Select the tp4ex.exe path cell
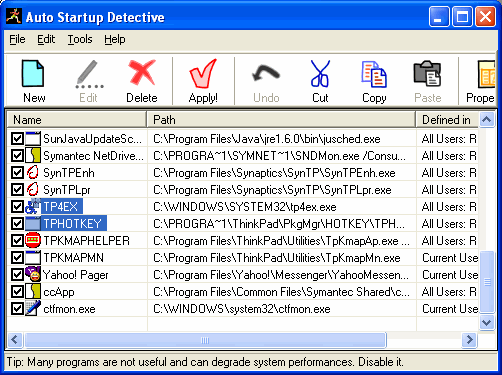Viewport: 502px width, 375px height. (x=282, y=206)
